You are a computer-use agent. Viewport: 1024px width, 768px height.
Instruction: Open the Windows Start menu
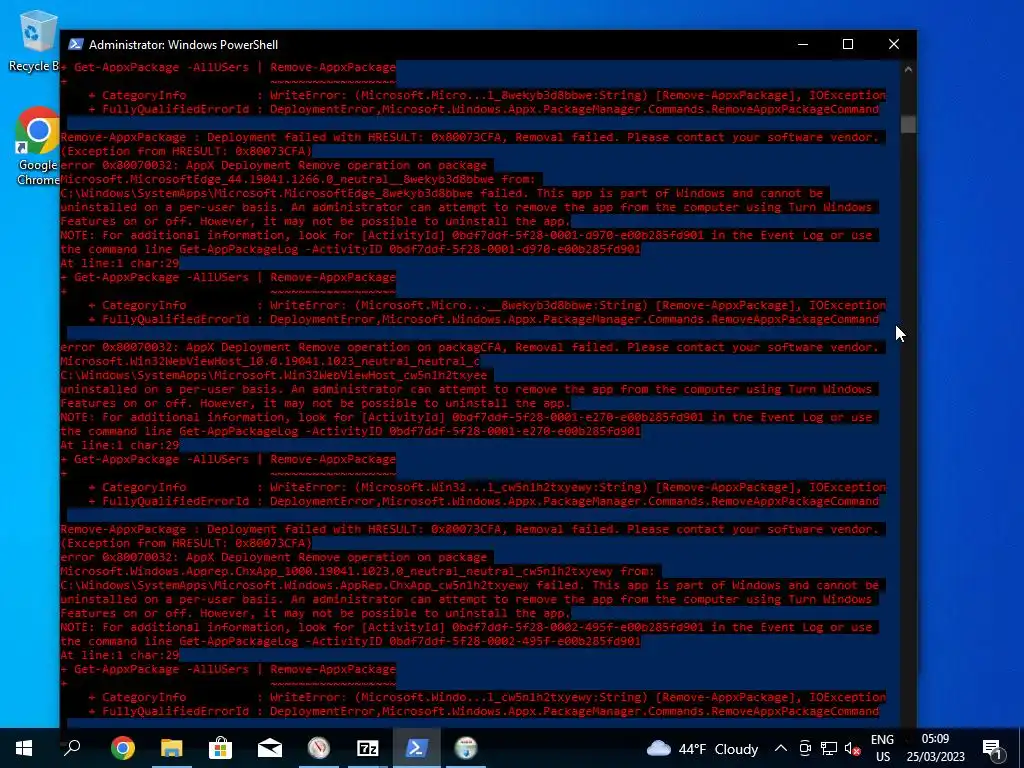point(24,748)
